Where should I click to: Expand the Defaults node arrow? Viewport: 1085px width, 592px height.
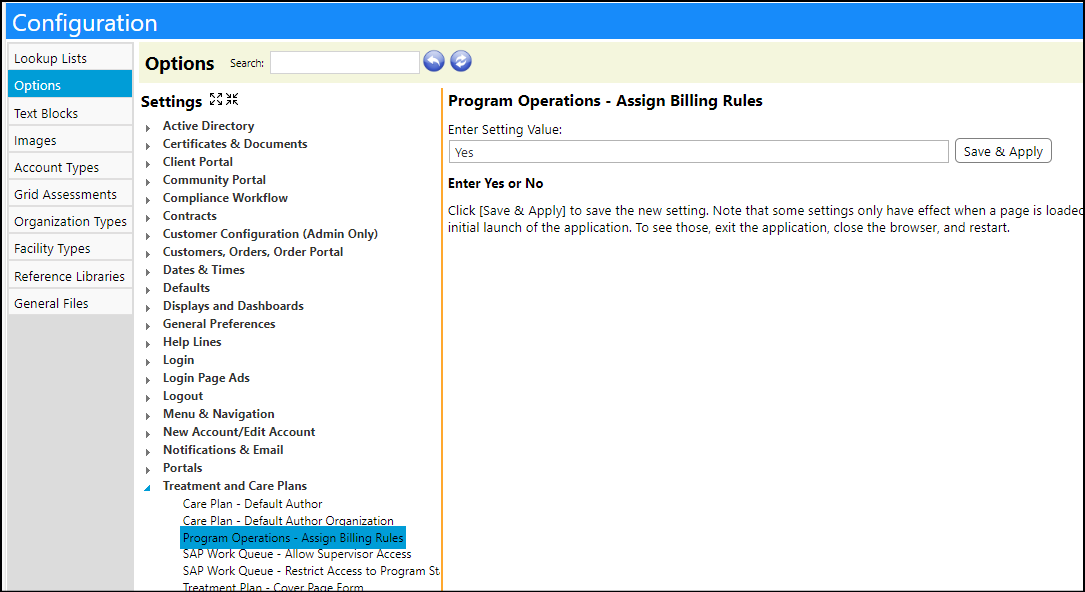(x=148, y=290)
